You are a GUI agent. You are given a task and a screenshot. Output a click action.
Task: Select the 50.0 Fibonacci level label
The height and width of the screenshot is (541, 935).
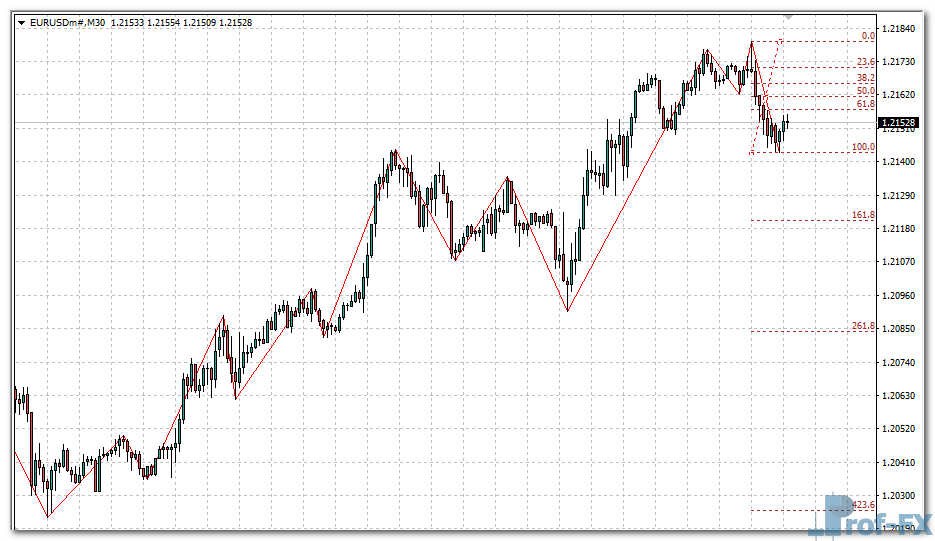pos(865,91)
